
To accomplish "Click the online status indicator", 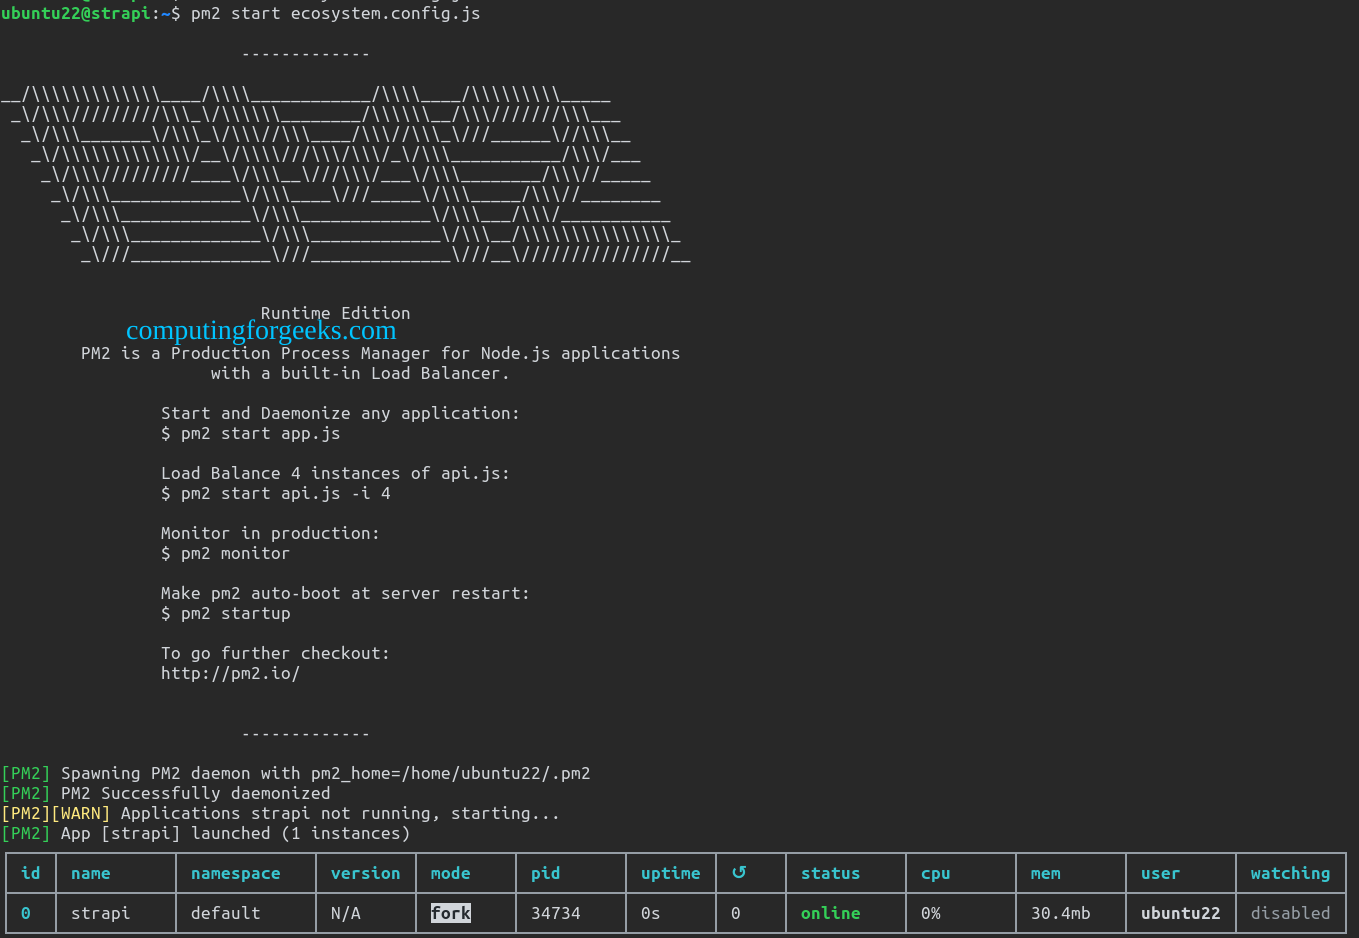I will click(830, 913).
